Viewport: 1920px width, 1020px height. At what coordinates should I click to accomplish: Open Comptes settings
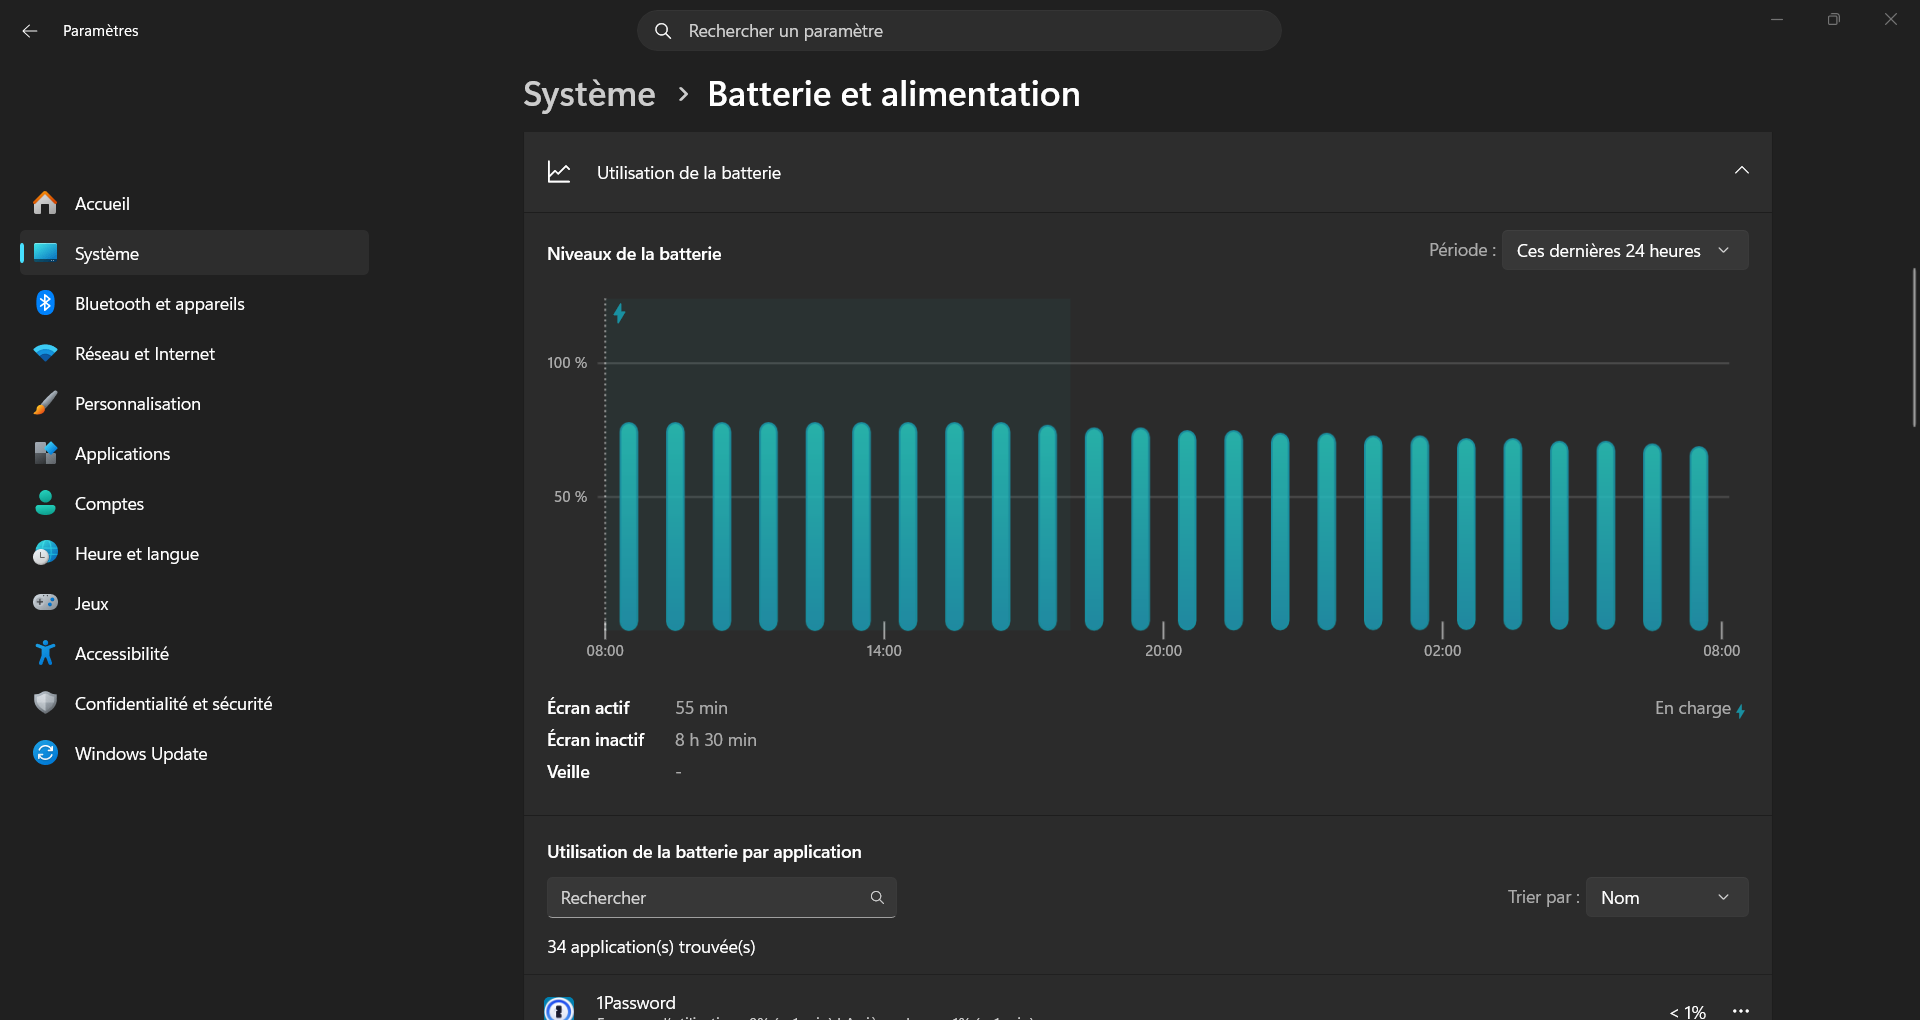tap(194, 503)
